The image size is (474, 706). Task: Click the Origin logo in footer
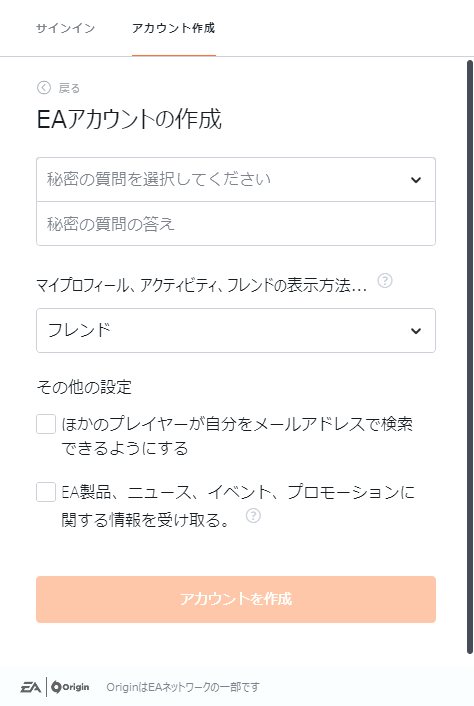(x=71, y=687)
